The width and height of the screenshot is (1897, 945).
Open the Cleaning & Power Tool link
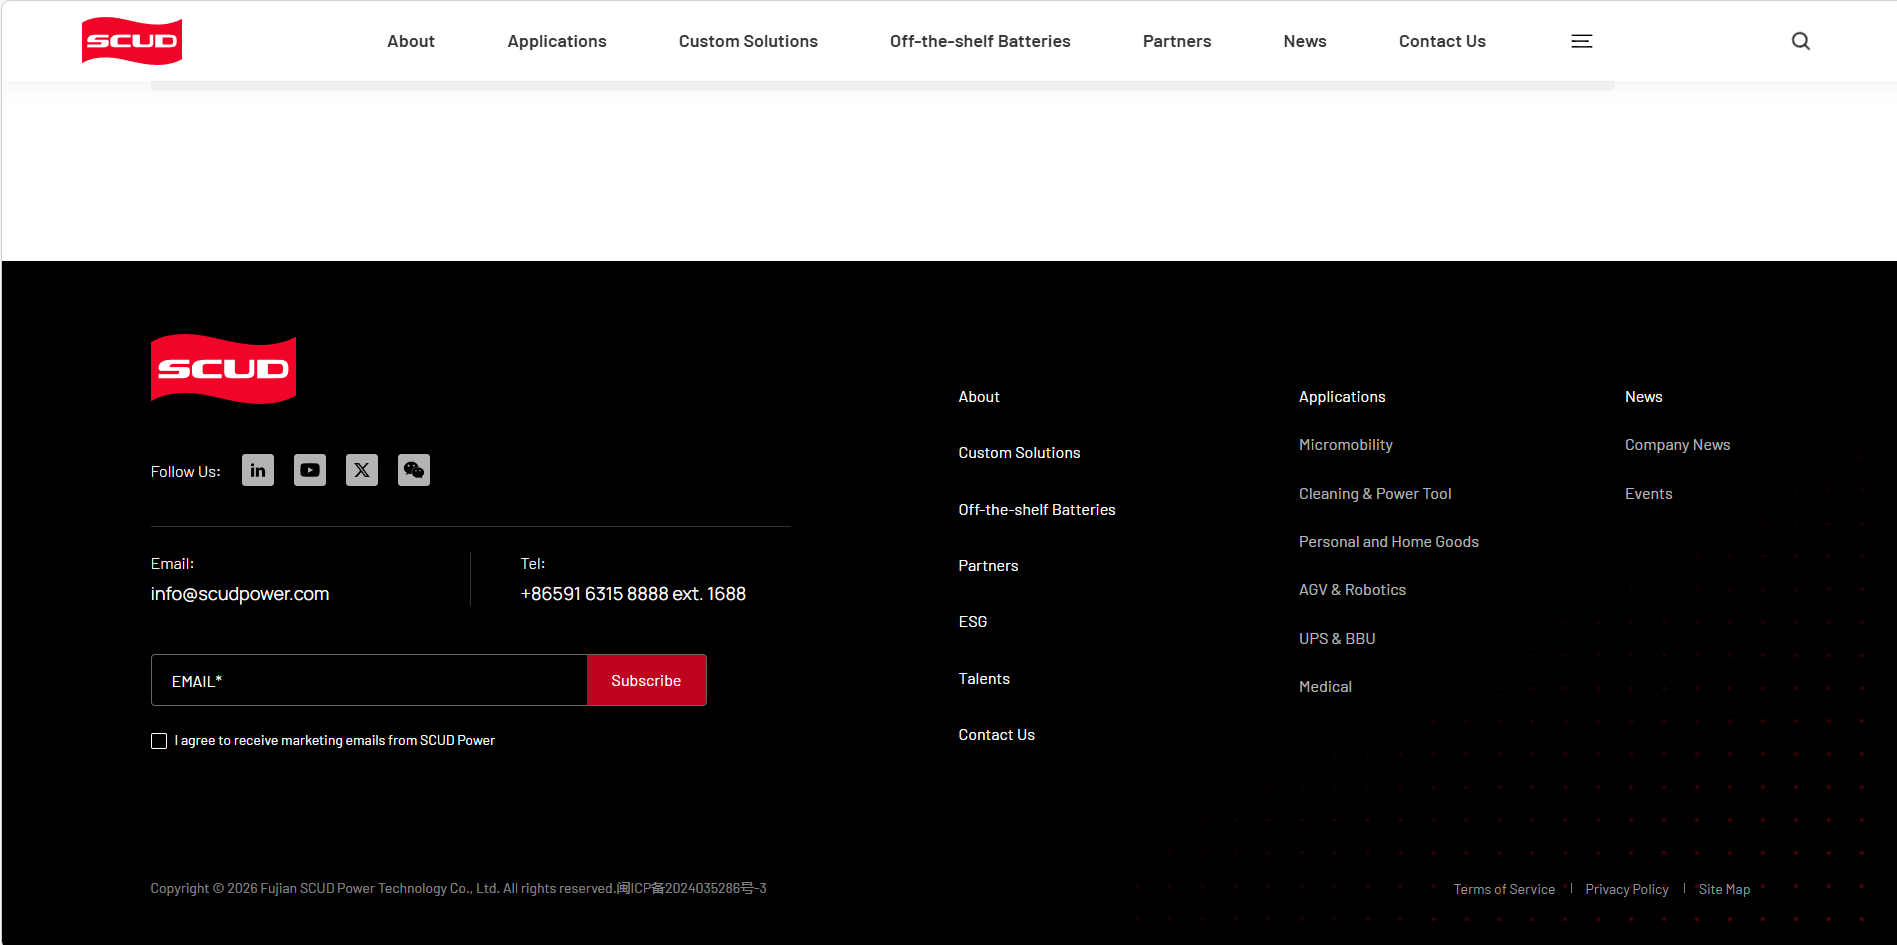point(1375,494)
